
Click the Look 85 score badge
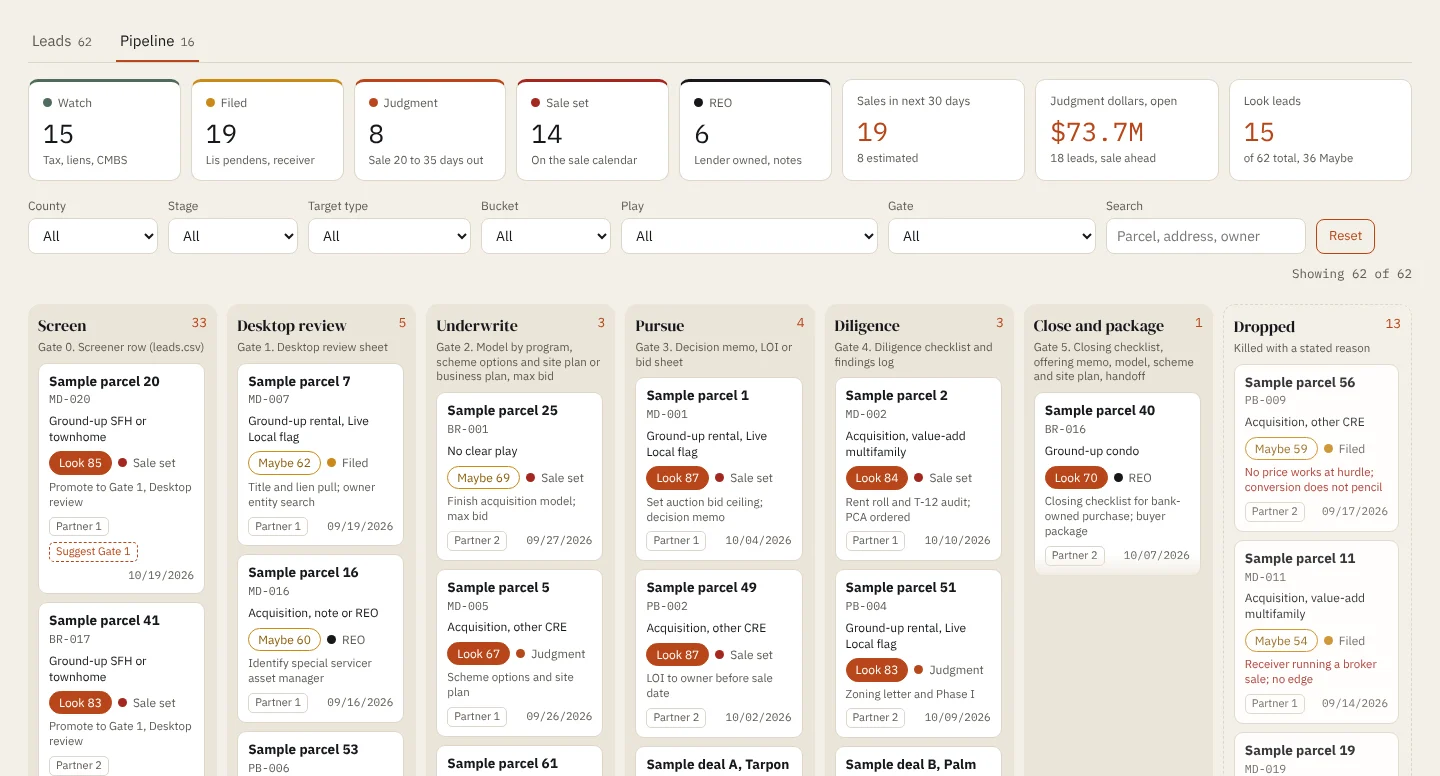coord(80,463)
